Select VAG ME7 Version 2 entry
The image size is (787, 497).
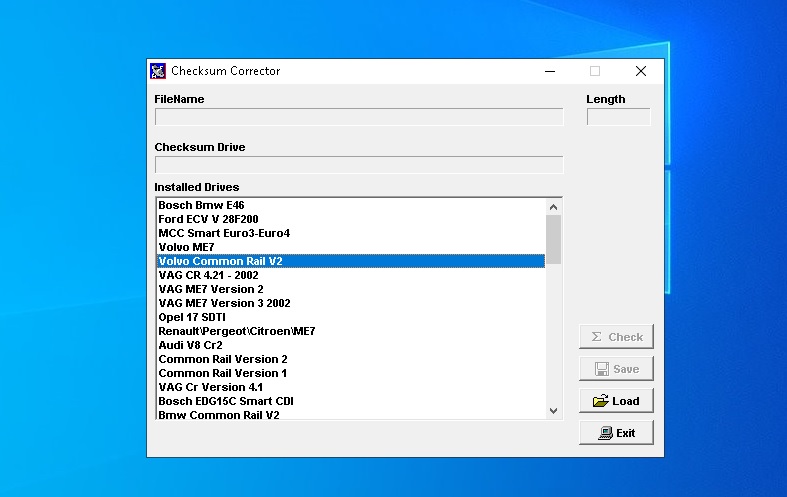(211, 289)
